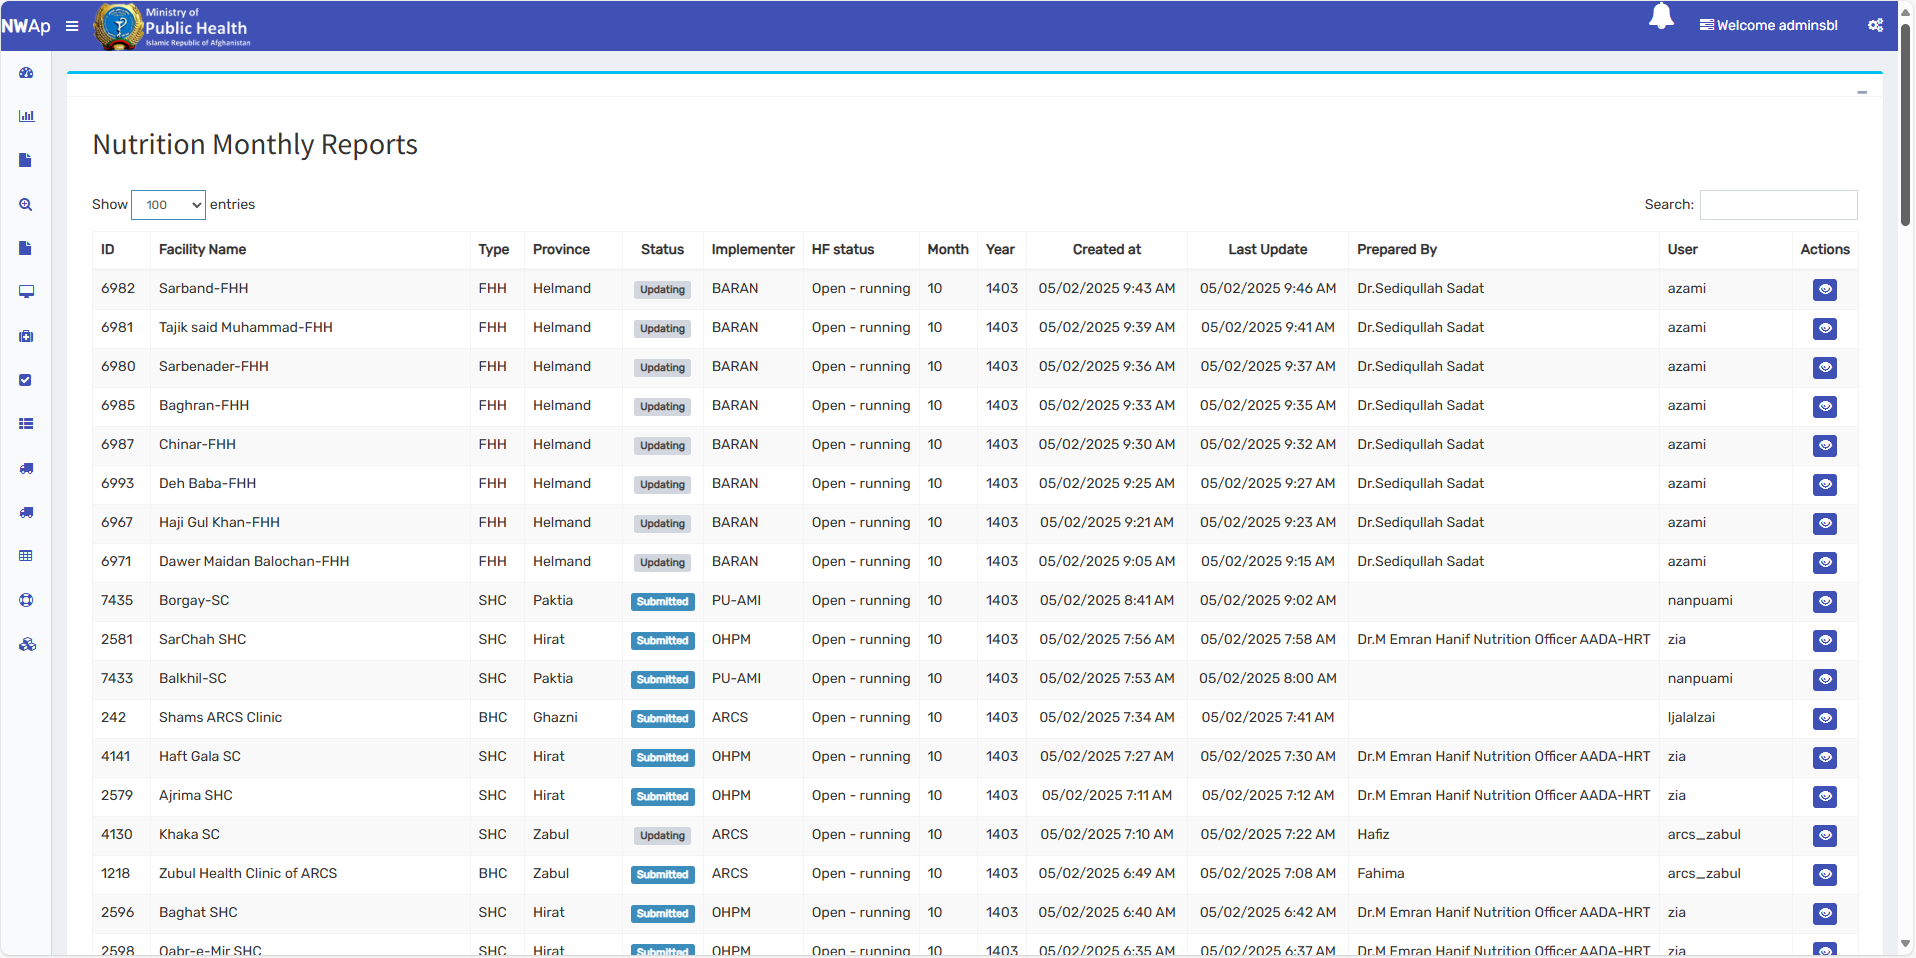
Task: Click the life ring support icon
Action: pos(26,600)
